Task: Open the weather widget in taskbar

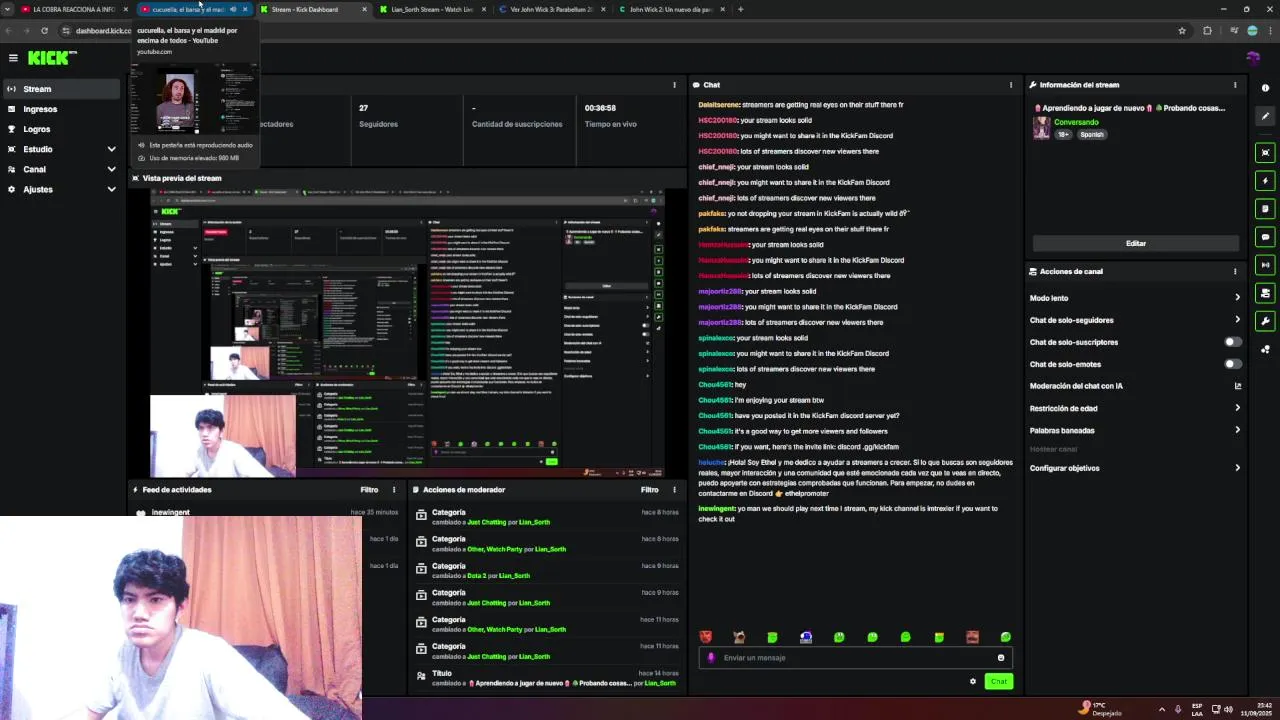Action: click(1100, 709)
